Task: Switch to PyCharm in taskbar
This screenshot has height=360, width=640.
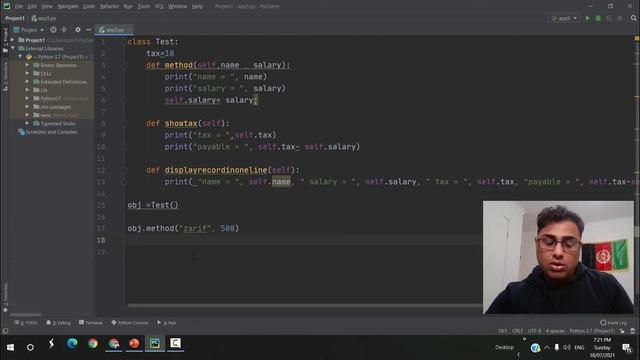Action: 155,344
